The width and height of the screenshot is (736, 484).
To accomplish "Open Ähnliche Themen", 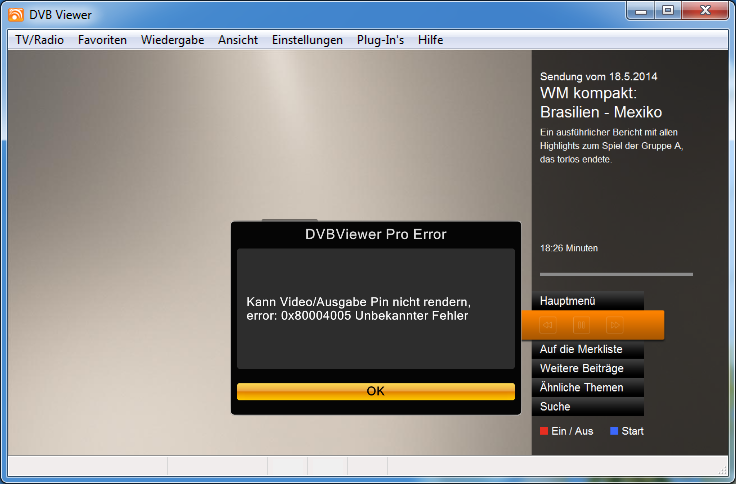I will point(588,388).
